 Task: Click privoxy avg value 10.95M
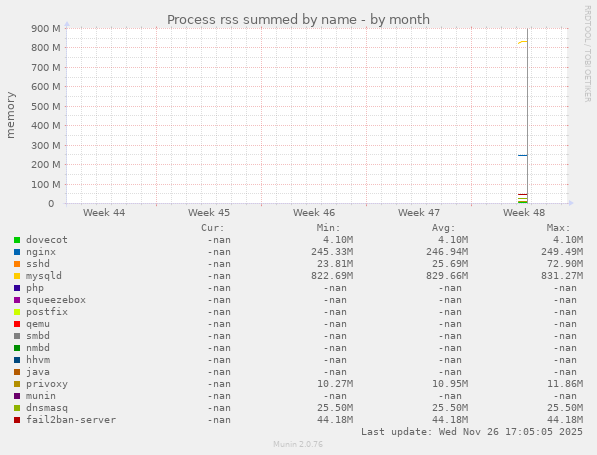[x=450, y=384]
